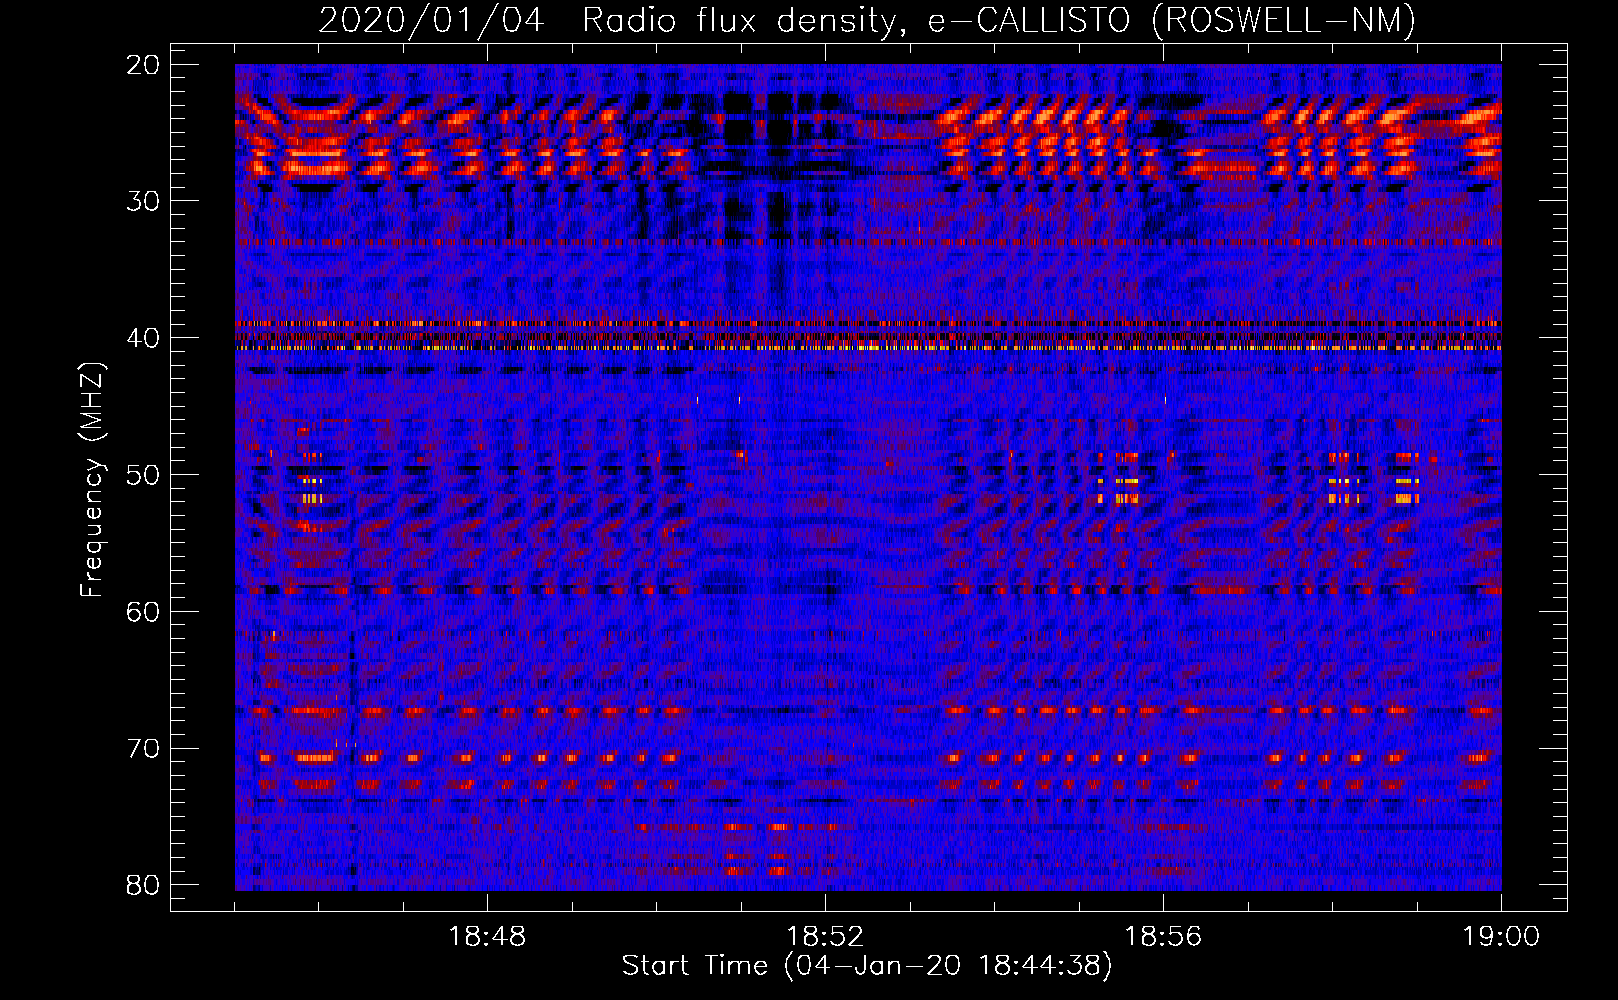Click the 60 MHz frequency tick label
Screen dimensions: 1618x1000
click(x=143, y=612)
